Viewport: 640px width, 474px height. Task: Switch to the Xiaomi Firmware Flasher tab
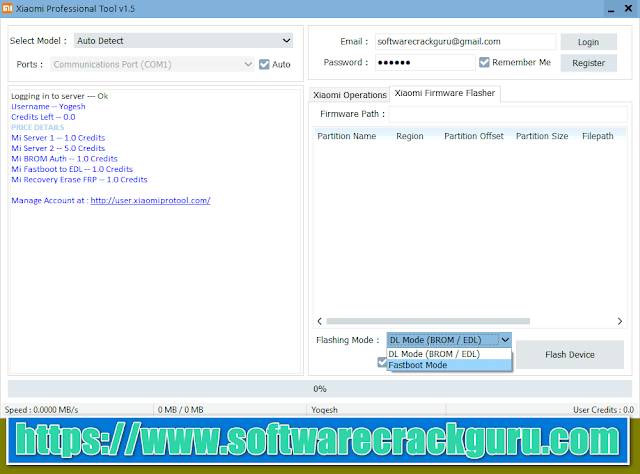444,93
